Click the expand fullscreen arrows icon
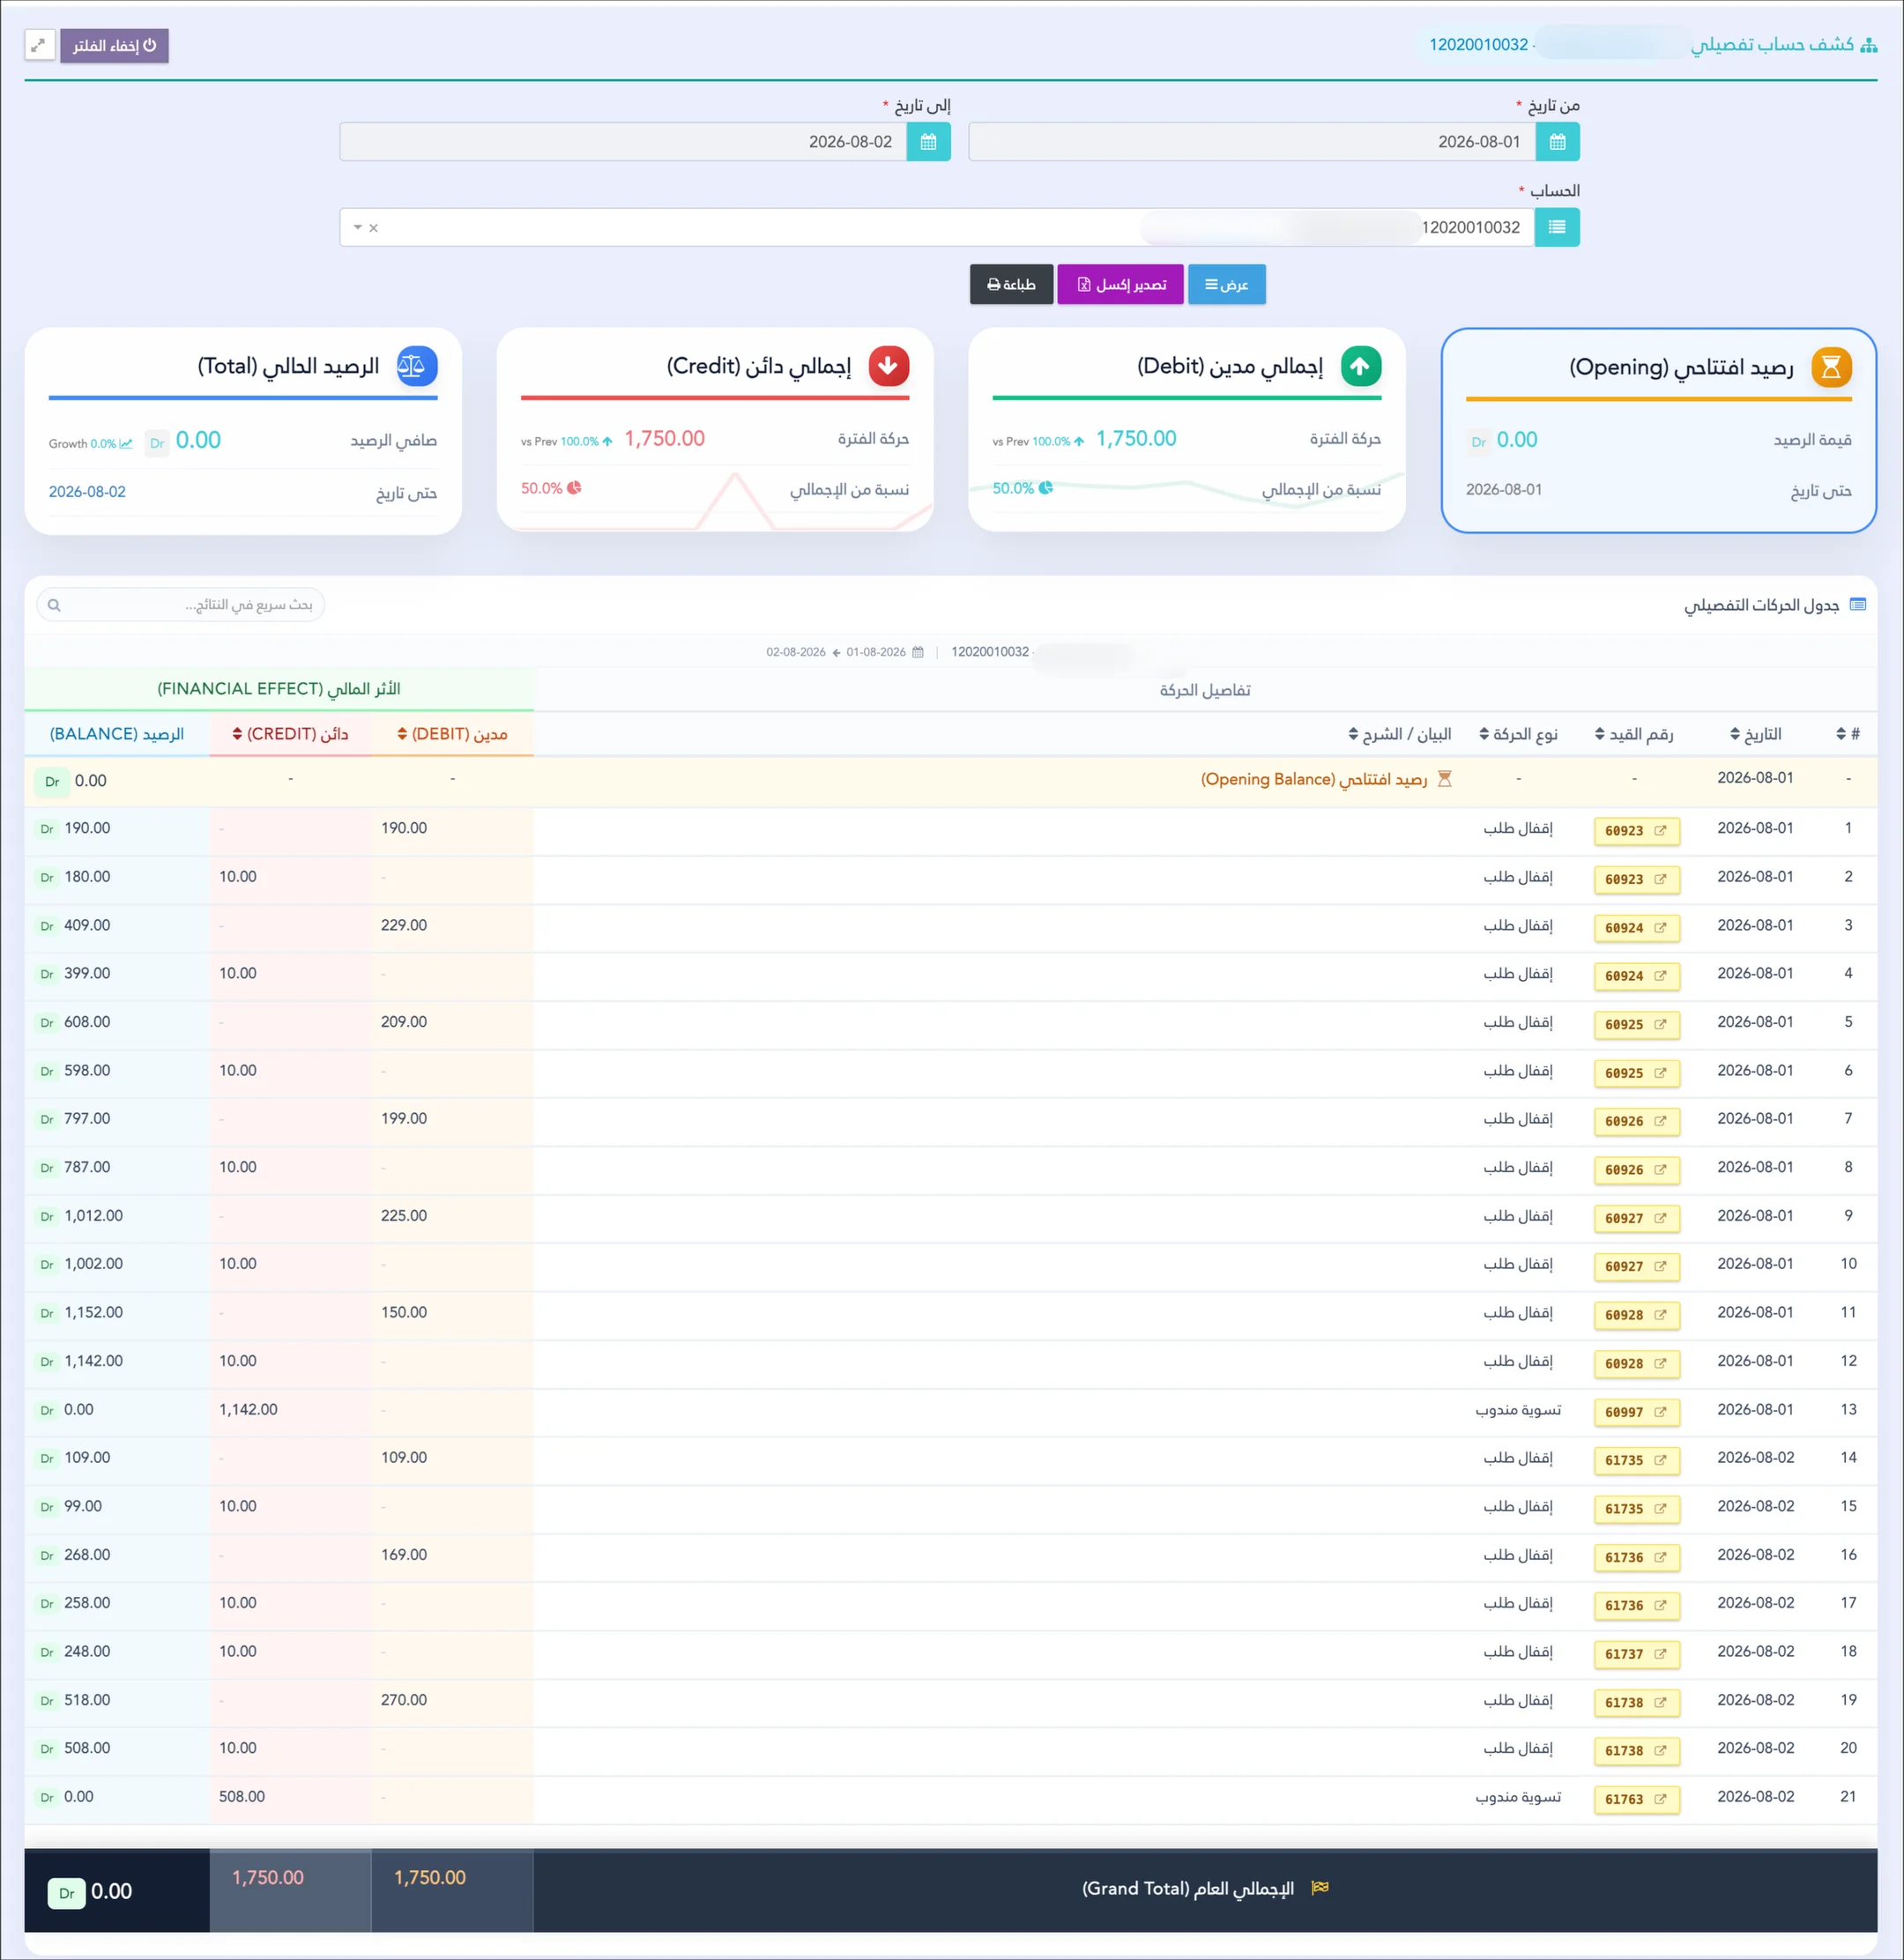Viewport: 1904px width, 1960px height. tap(39, 45)
